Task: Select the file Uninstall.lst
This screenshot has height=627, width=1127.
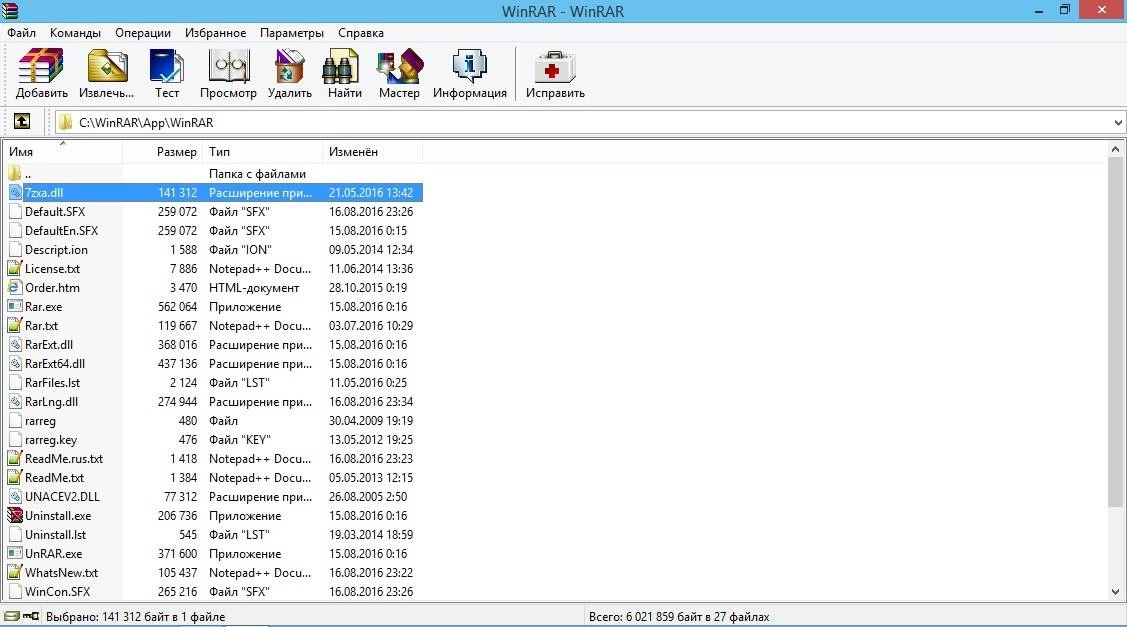Action: pyautogui.click(x=56, y=534)
